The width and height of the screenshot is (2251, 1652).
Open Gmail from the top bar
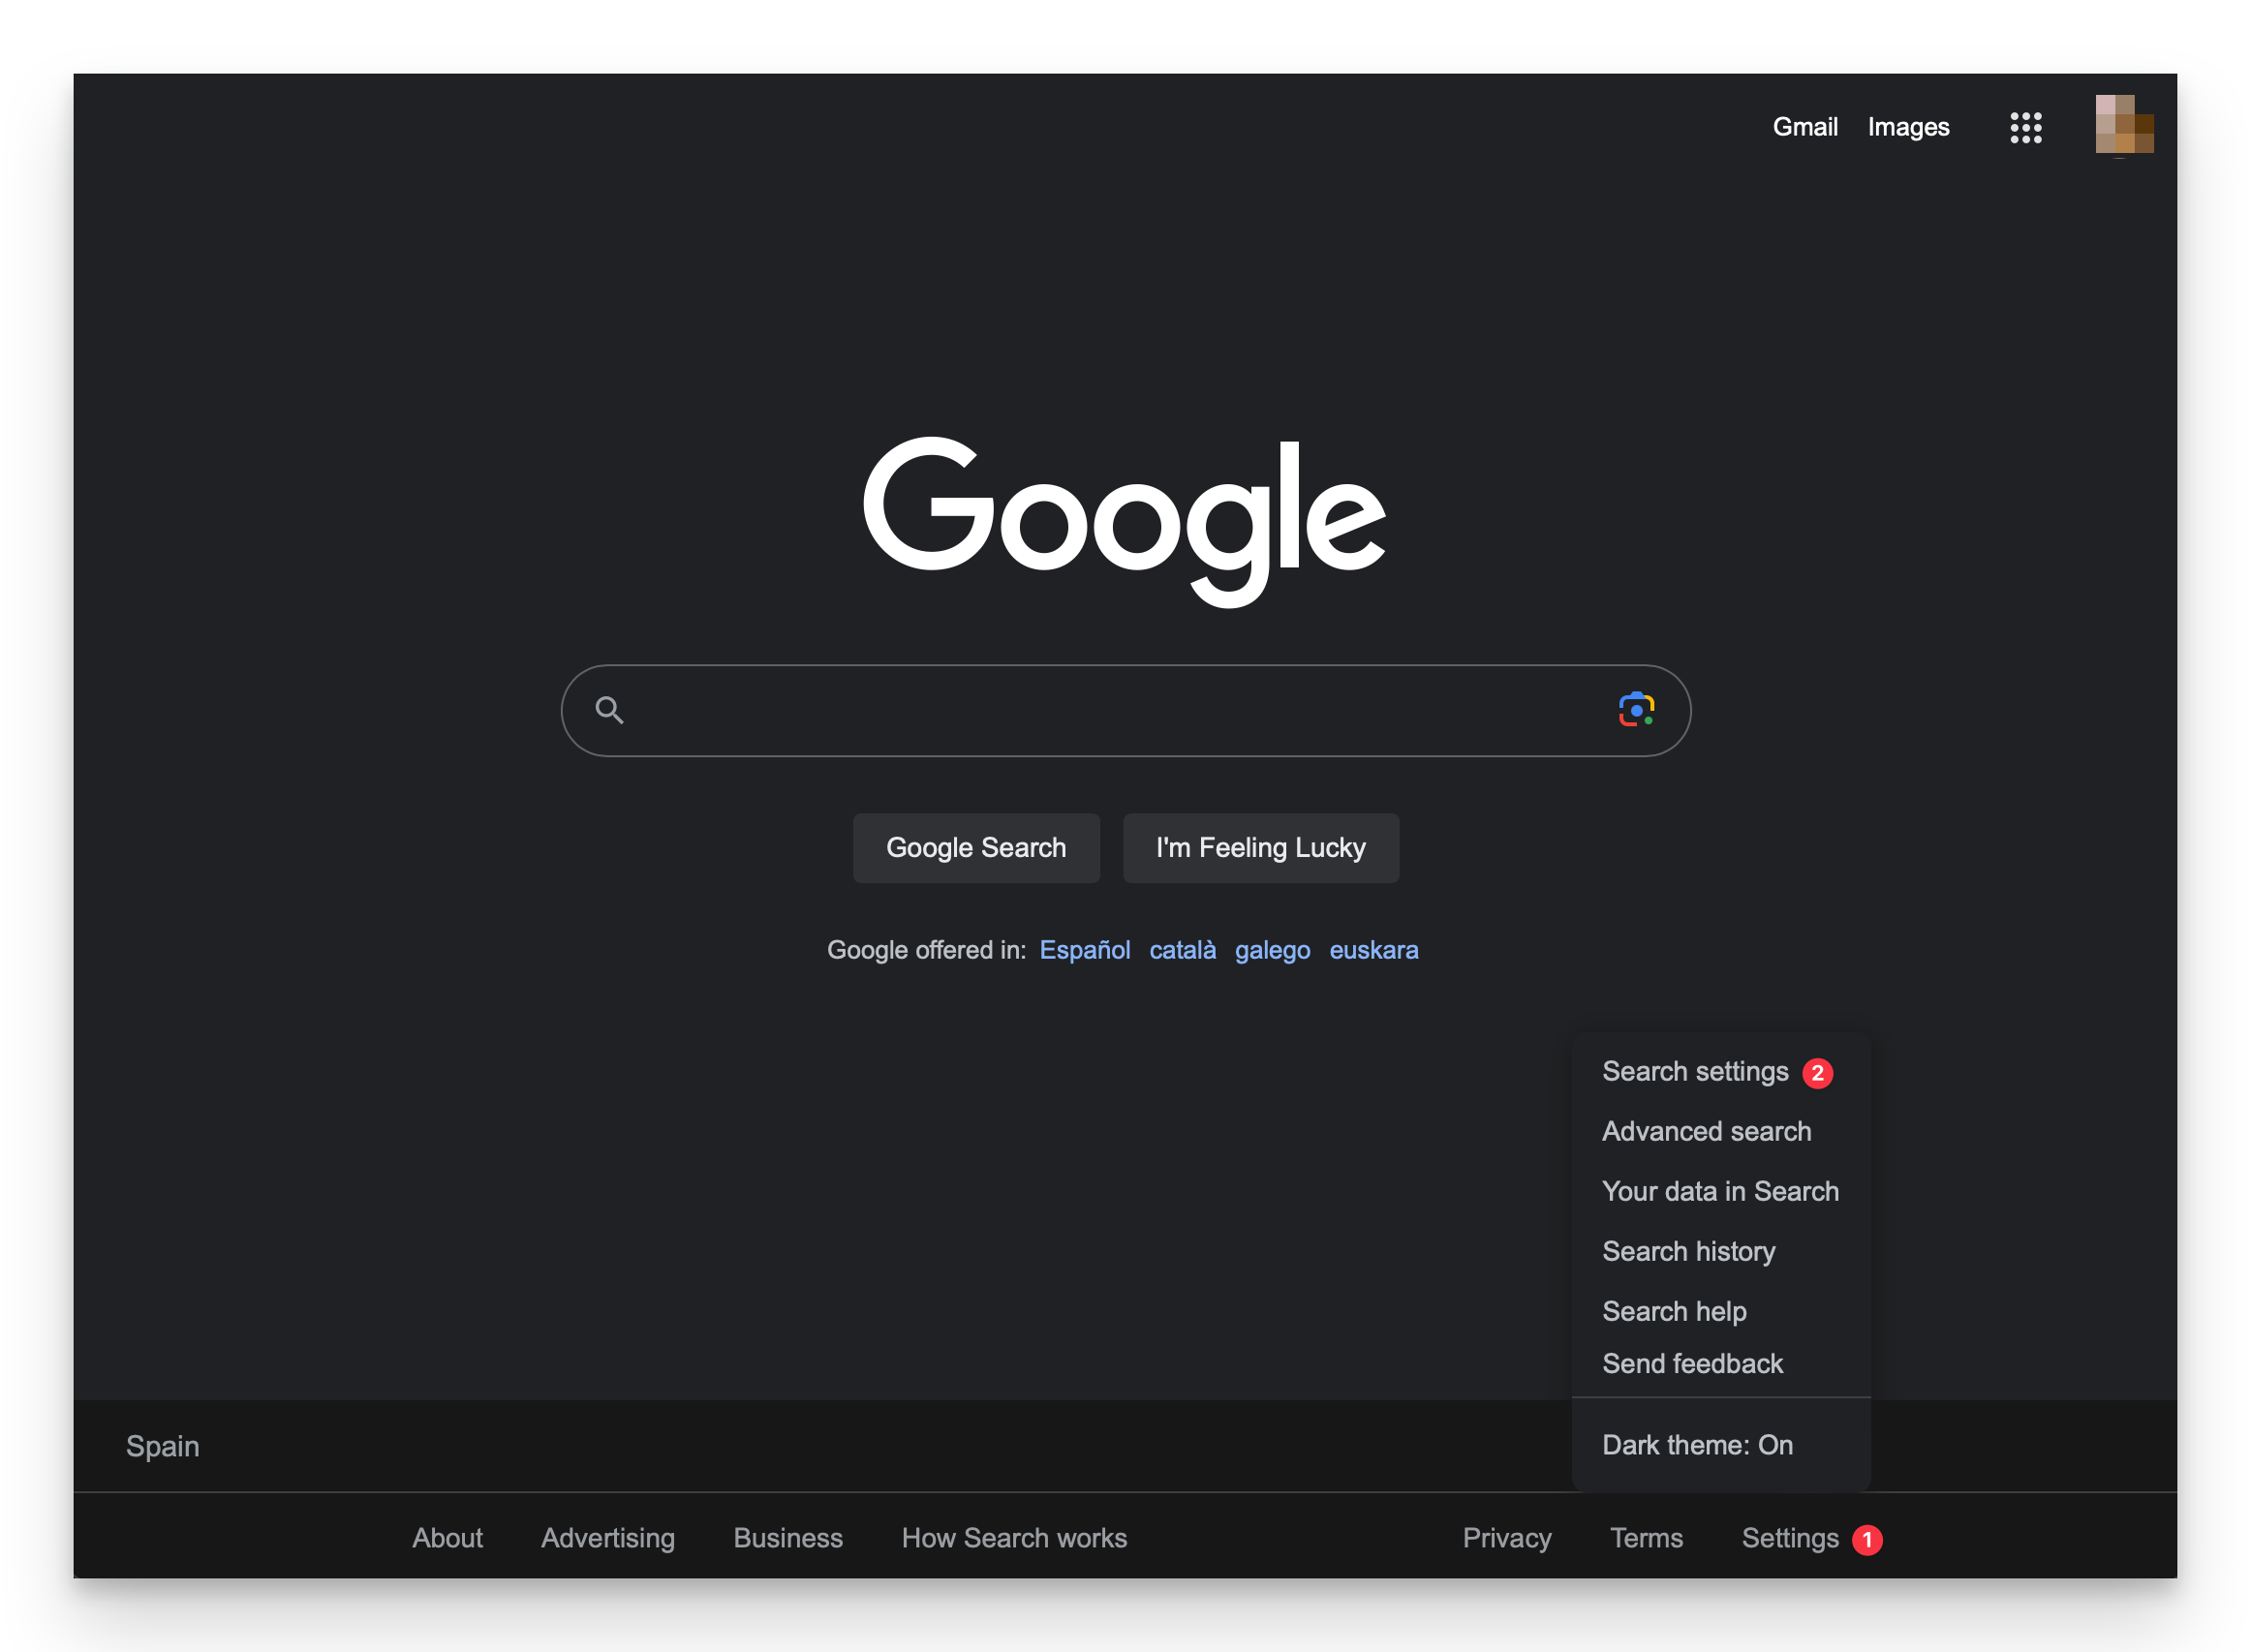pos(1805,127)
